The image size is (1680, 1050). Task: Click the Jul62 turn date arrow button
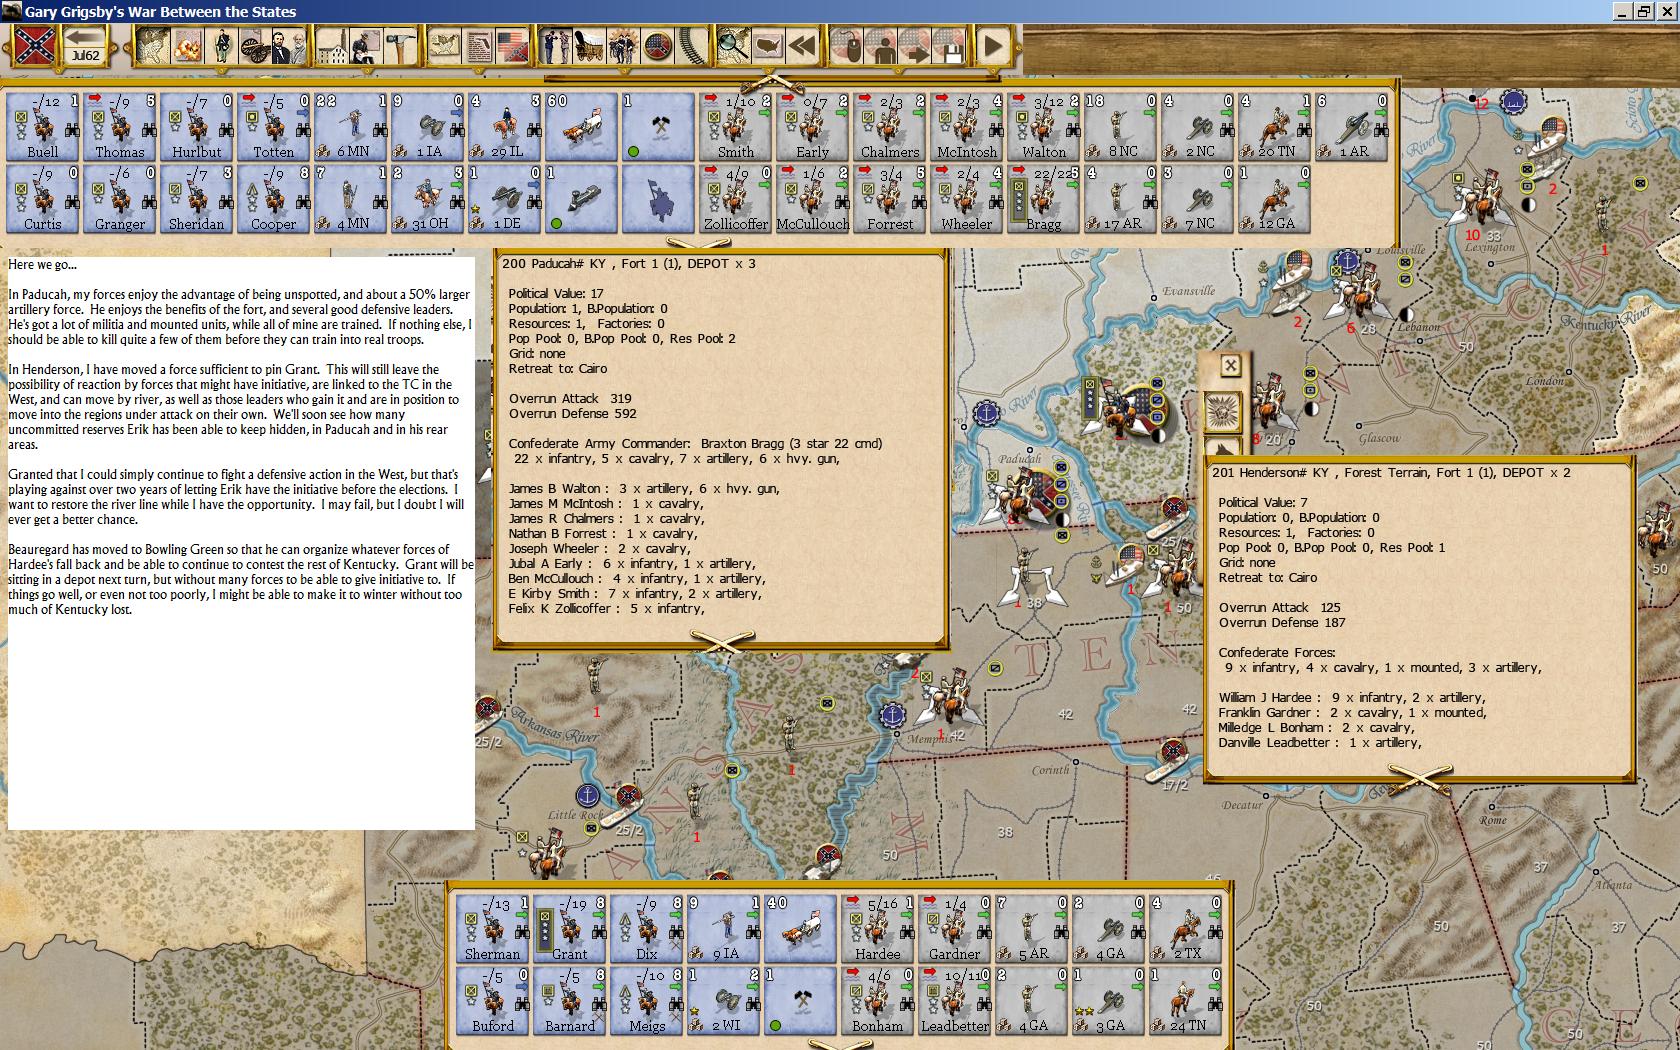[86, 46]
